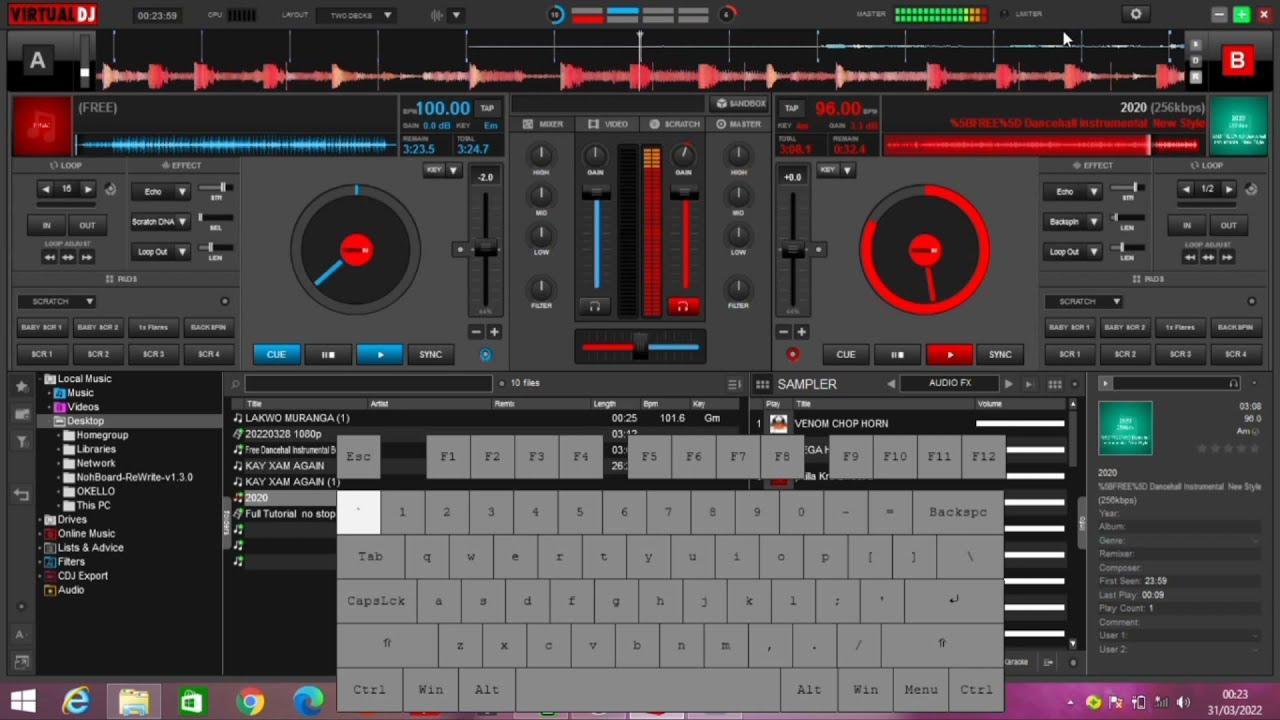Switch to VIDEO tab
This screenshot has width=1280, height=720.
pyautogui.click(x=608, y=124)
